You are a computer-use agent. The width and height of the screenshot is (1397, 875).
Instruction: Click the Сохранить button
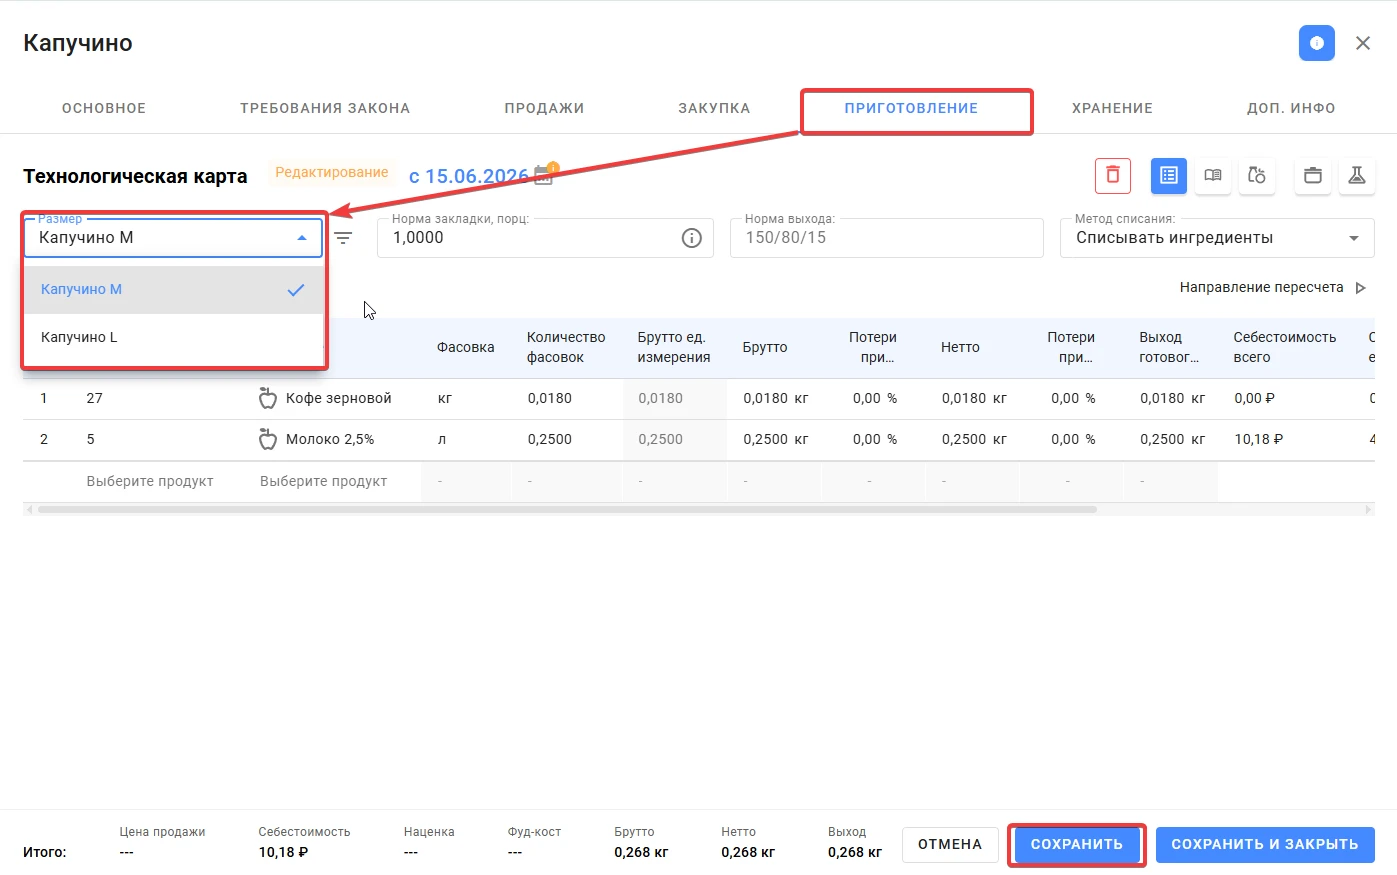tap(1077, 844)
